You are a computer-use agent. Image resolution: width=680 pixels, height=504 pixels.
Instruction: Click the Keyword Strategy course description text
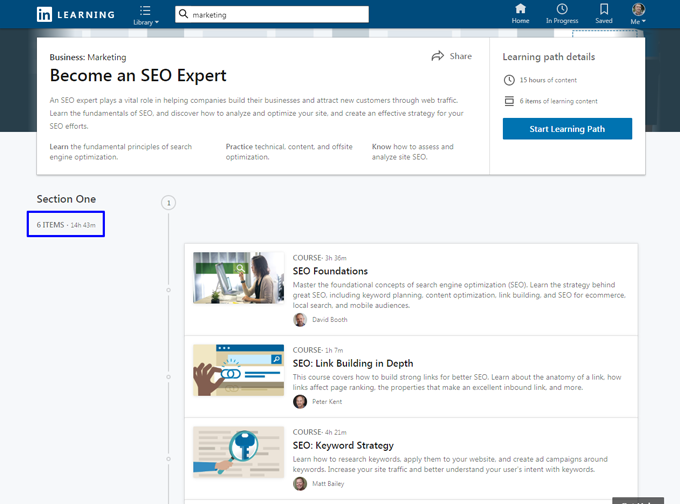450,464
